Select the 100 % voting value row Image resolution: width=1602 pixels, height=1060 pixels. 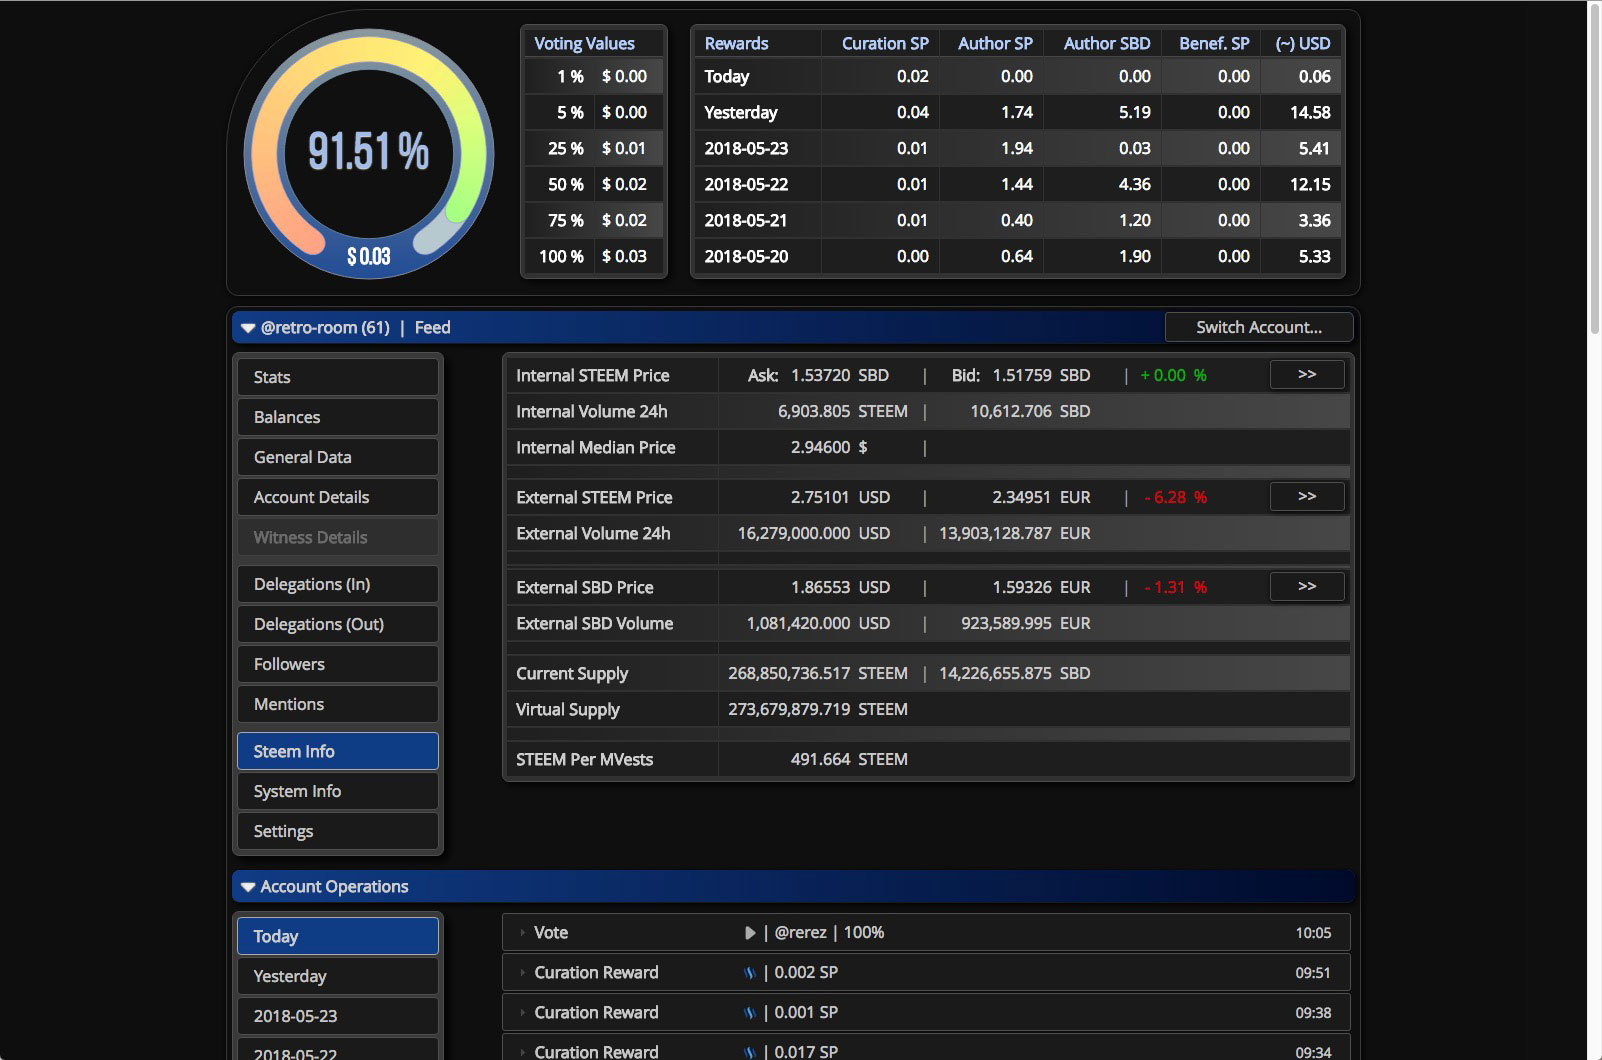tap(594, 256)
